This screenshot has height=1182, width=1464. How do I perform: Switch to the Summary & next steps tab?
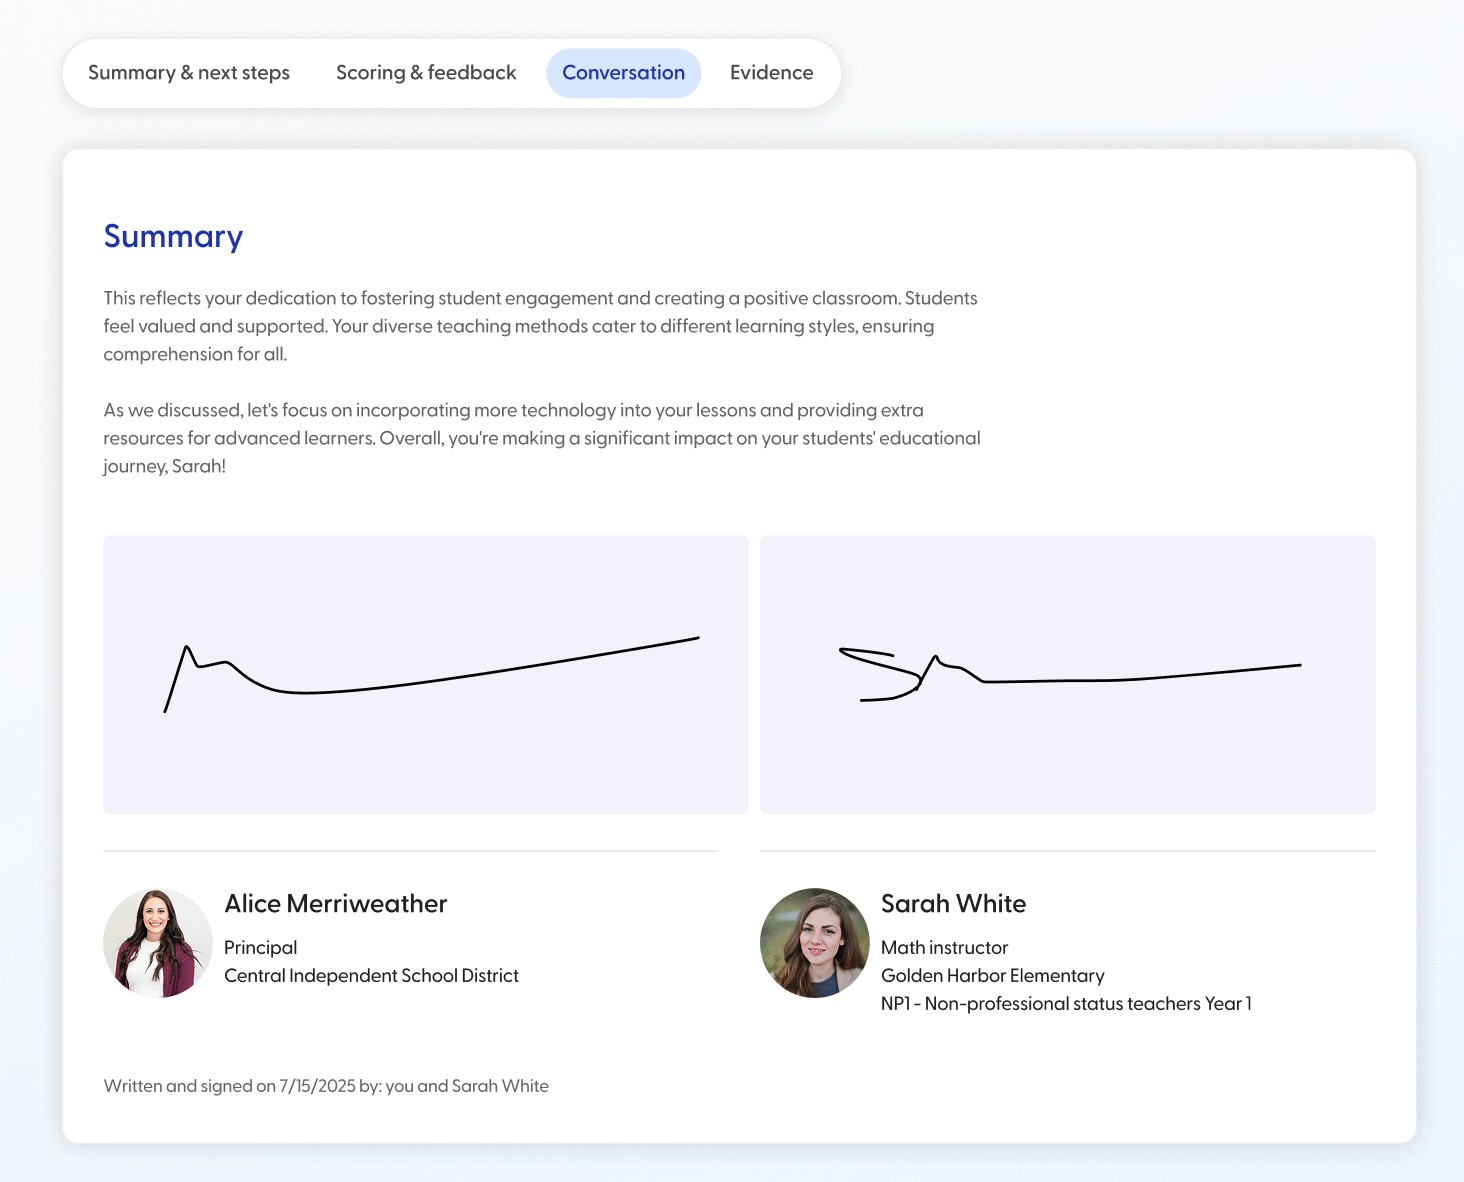point(188,72)
